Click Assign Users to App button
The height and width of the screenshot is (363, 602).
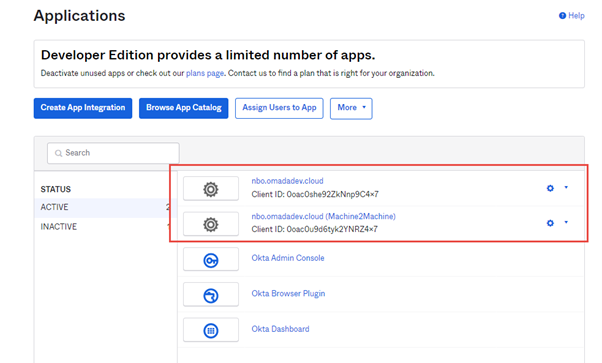tap(279, 108)
